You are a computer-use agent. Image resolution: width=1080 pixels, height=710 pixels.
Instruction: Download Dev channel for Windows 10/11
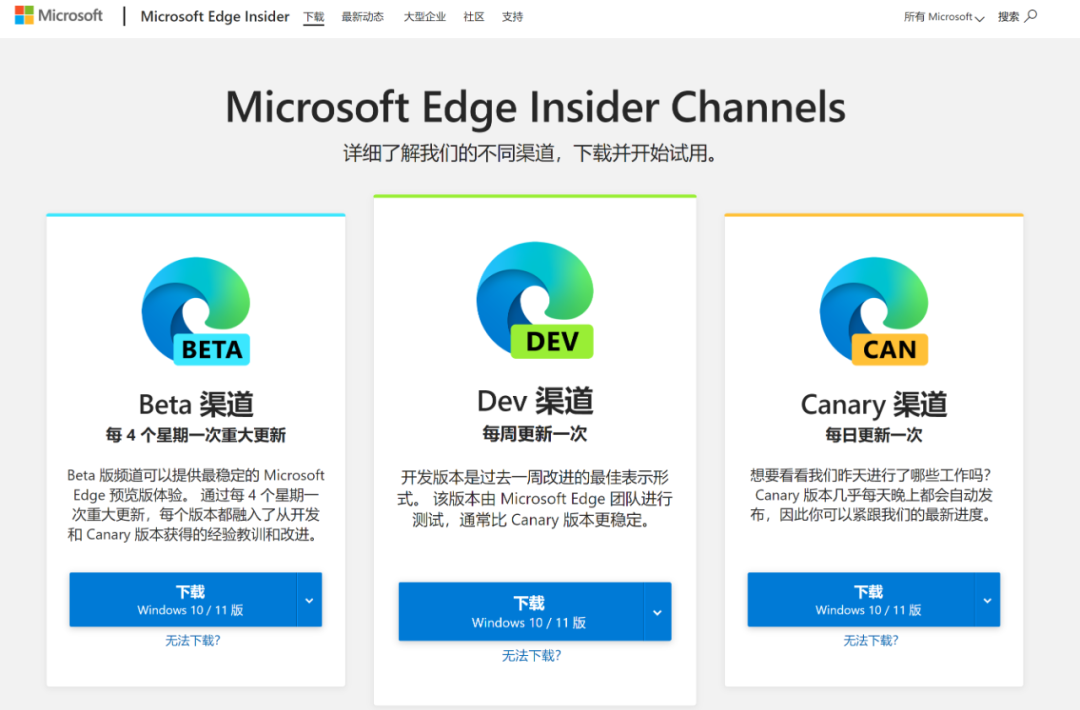[x=521, y=612]
